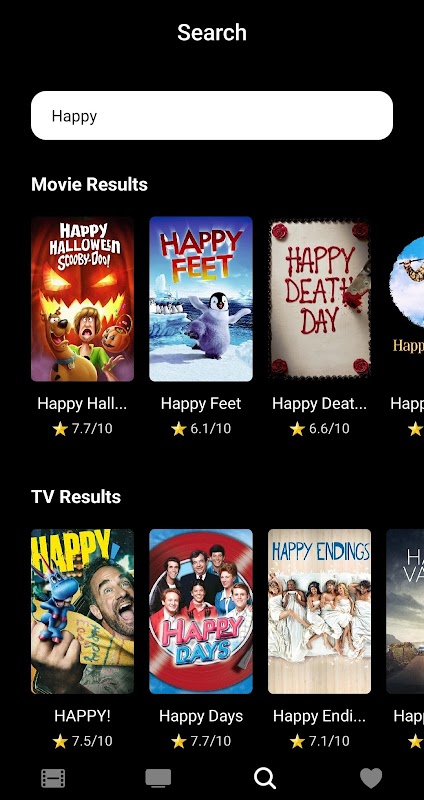This screenshot has height=800, width=424.
Task: Select the Happy Days TV poster
Action: coord(201,611)
